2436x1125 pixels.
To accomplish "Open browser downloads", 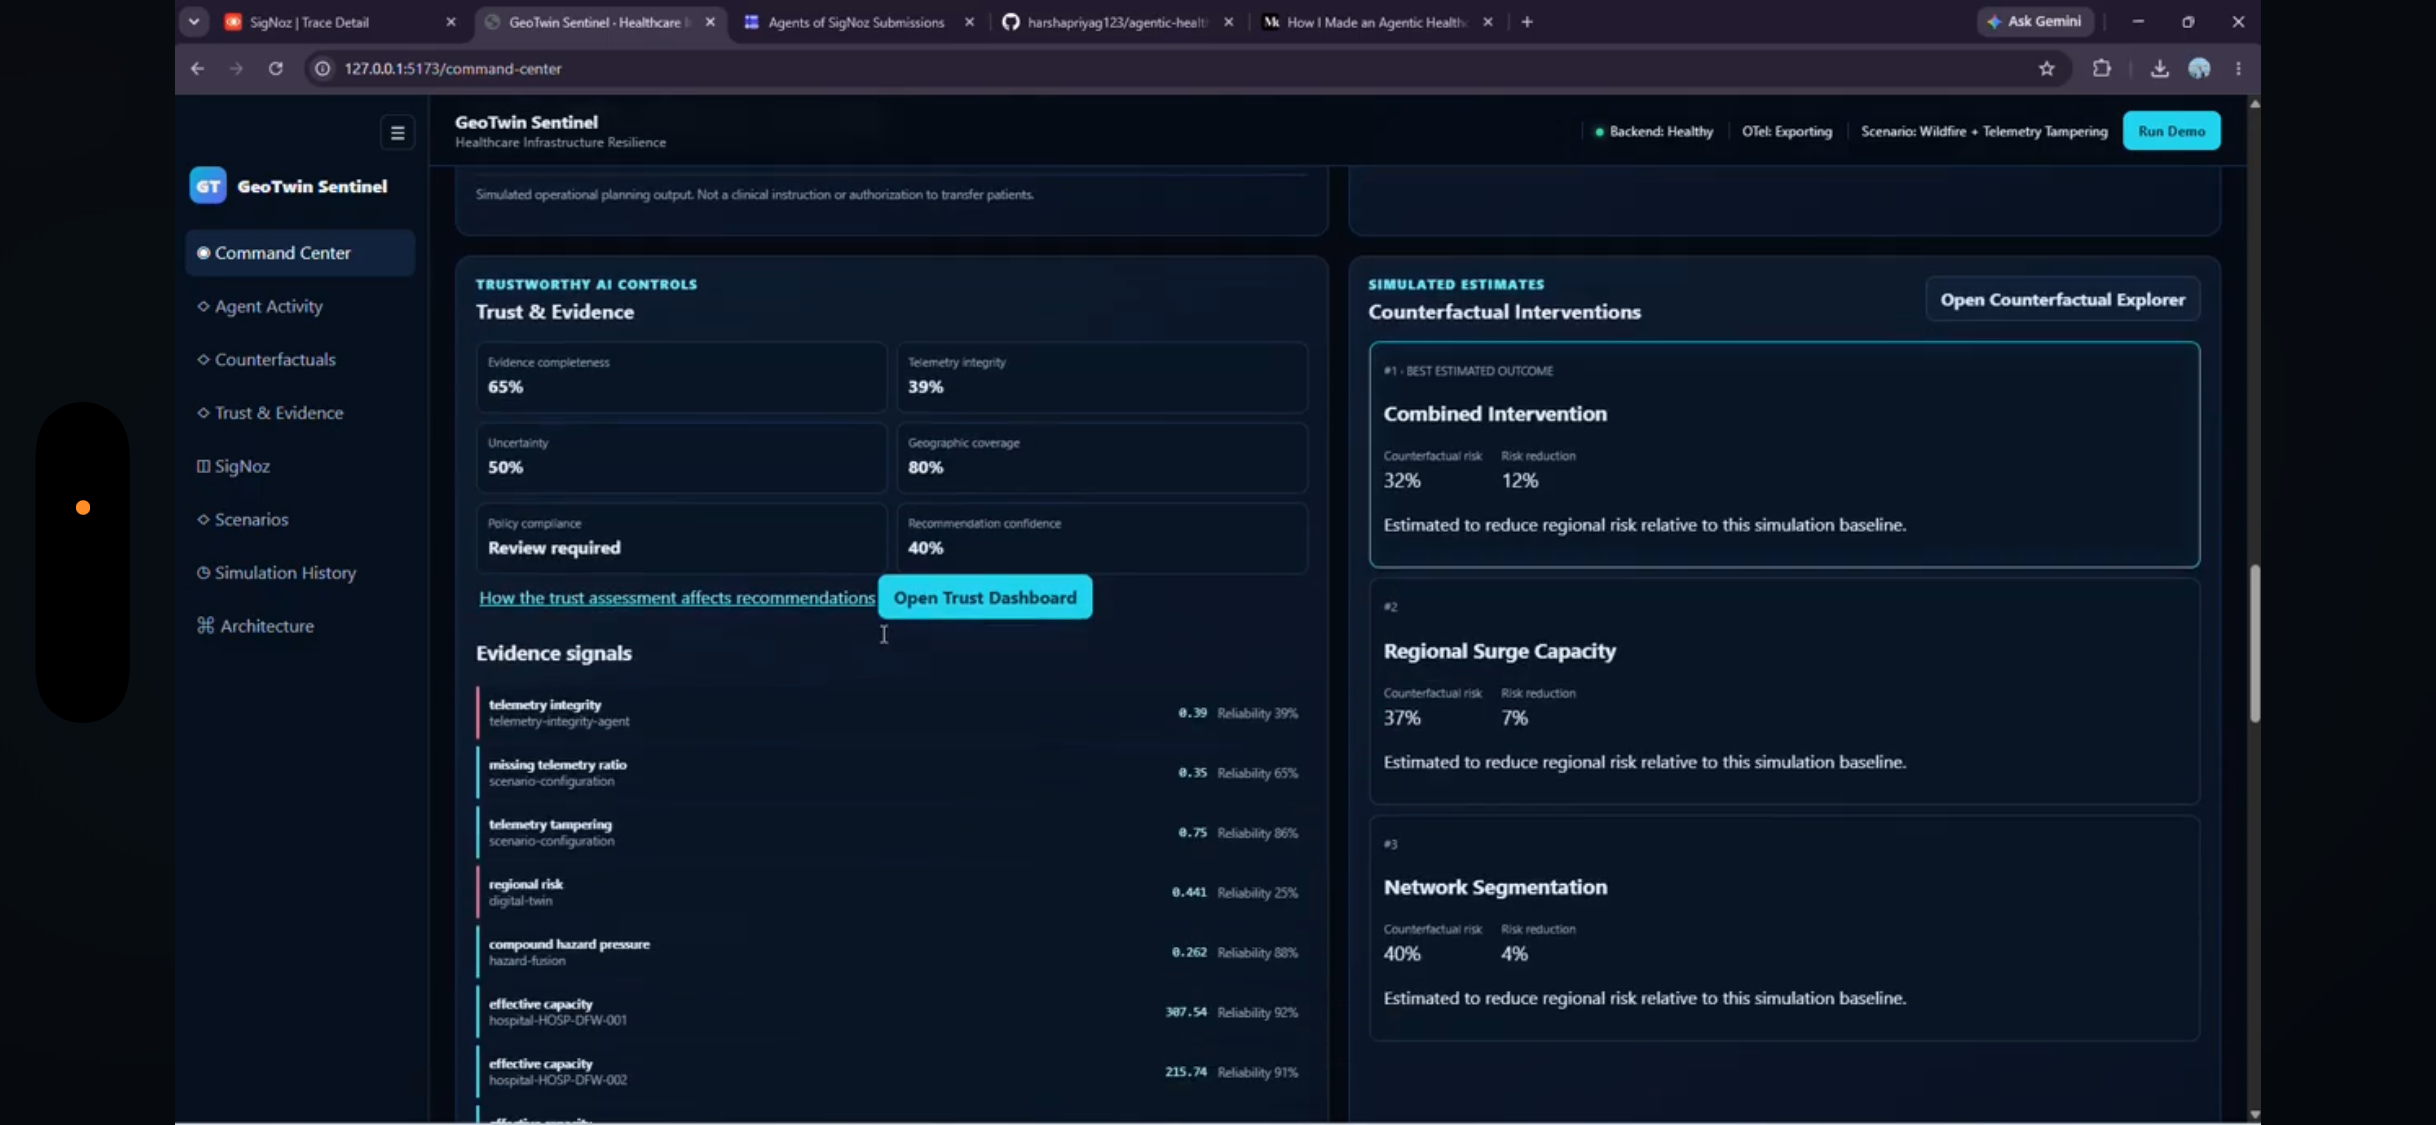I will tap(2159, 68).
